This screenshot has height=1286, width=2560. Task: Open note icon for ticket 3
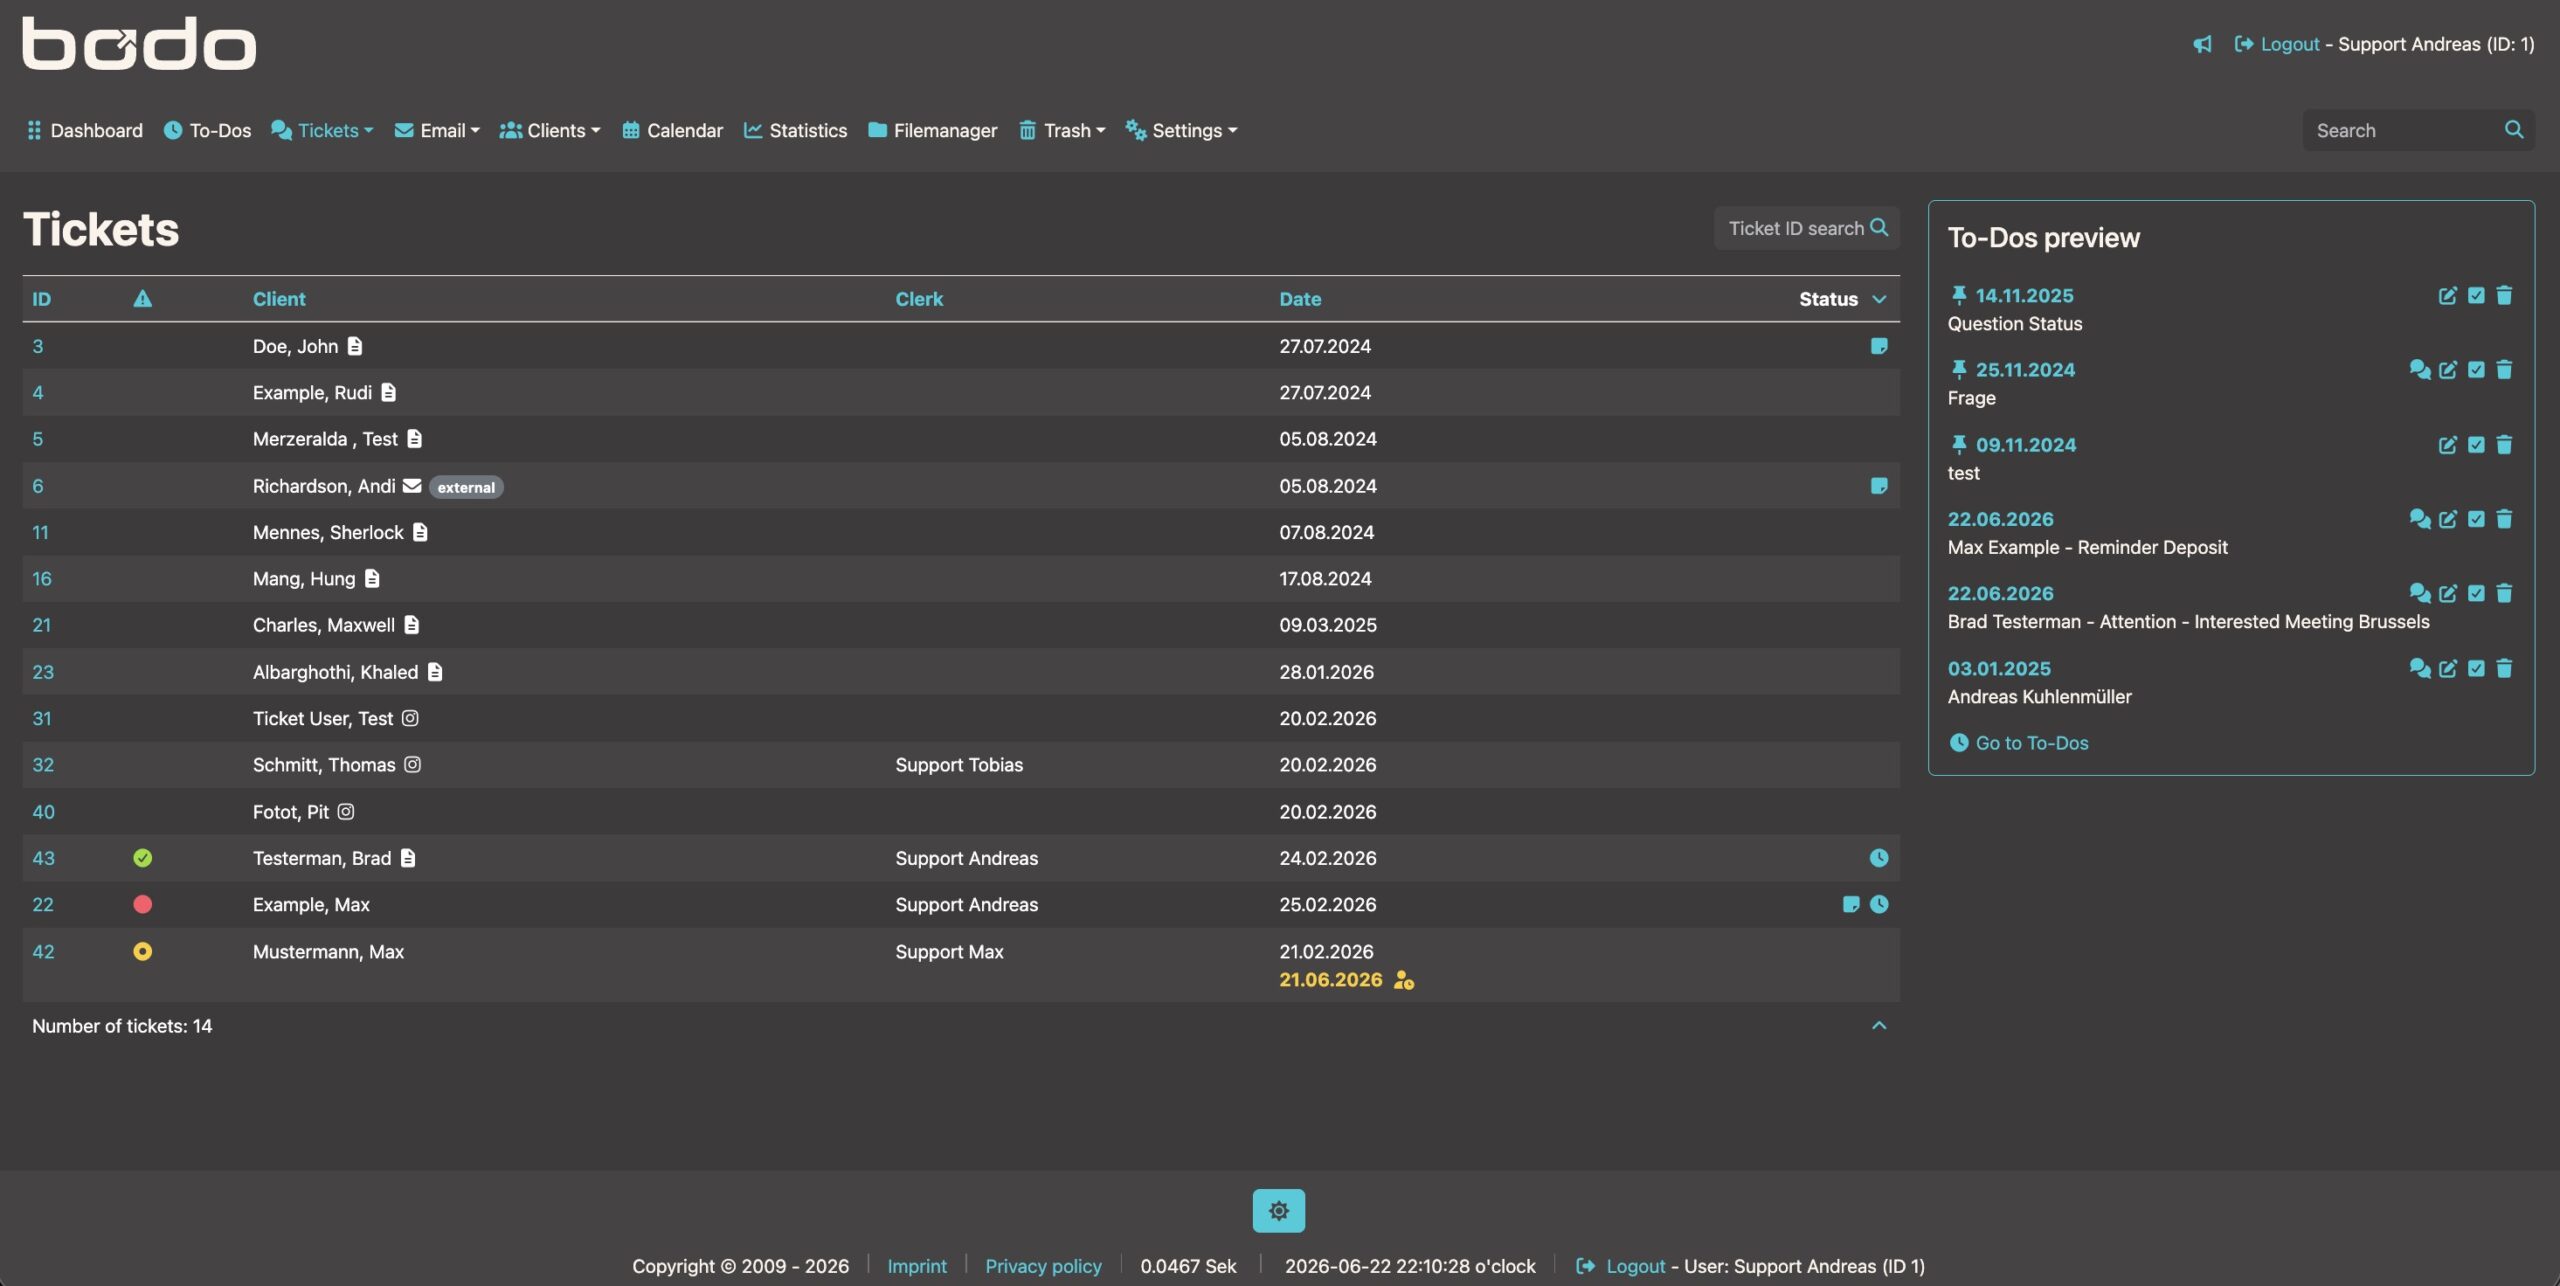[1879, 346]
